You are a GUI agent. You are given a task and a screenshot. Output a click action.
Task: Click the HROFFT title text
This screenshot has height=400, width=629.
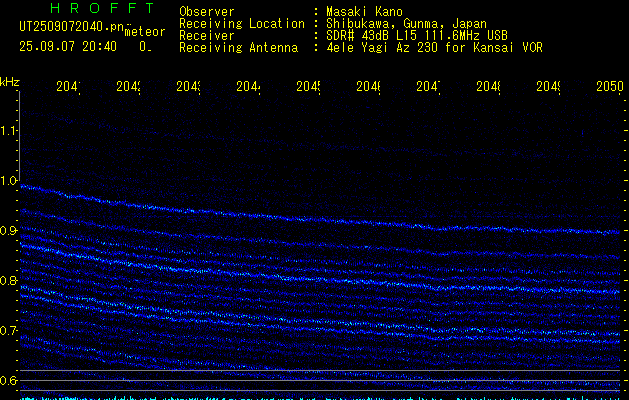click(x=102, y=8)
